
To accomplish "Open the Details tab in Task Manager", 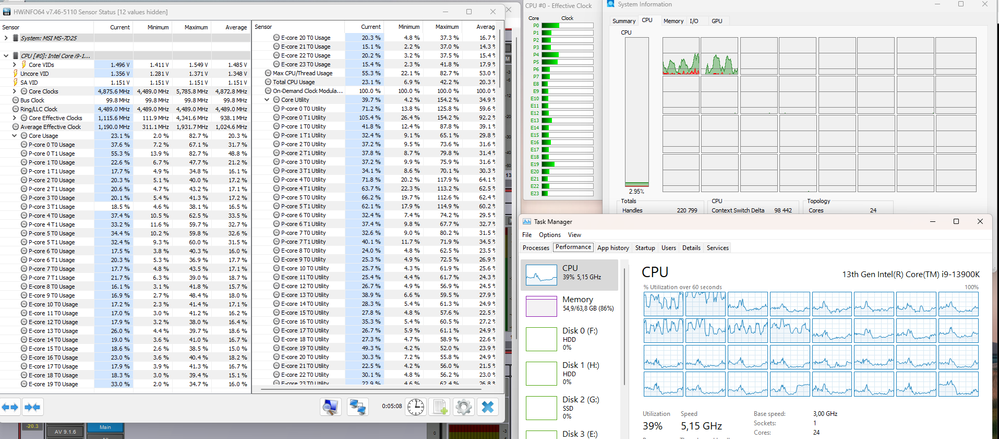I will (x=691, y=247).
